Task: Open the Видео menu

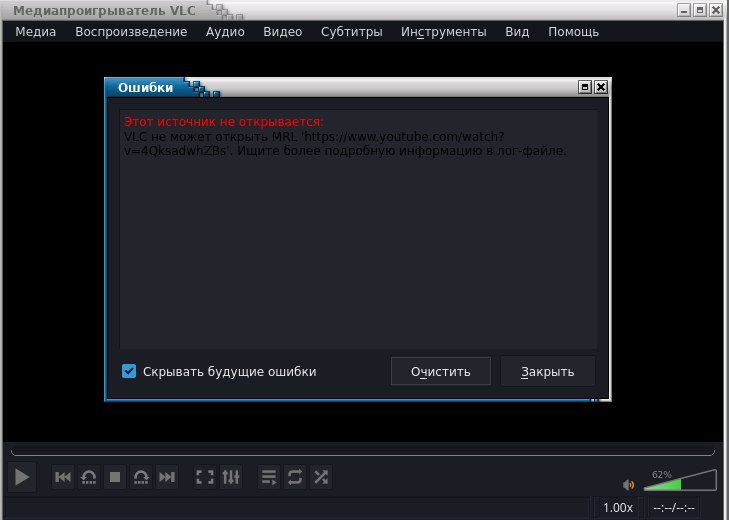Action: pos(283,32)
